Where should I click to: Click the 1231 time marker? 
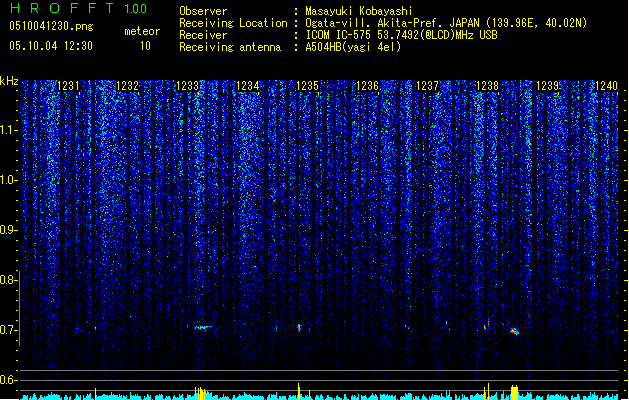[68, 86]
